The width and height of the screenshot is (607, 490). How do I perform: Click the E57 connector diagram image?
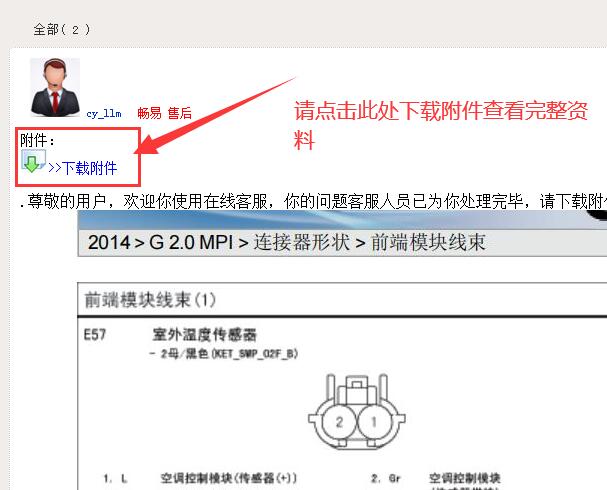pos(357,411)
